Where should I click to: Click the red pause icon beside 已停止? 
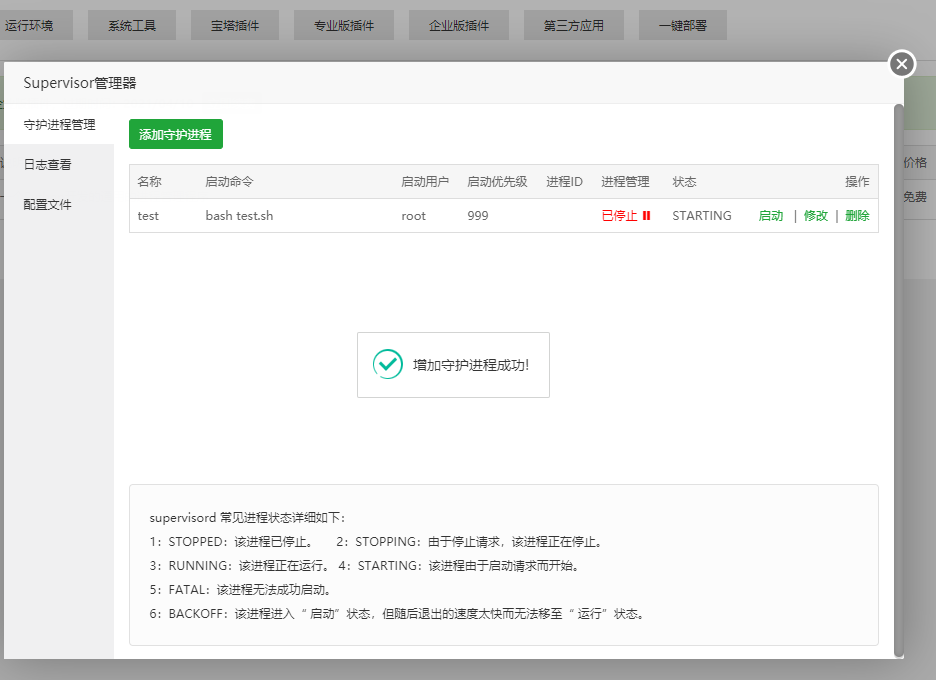point(646,216)
